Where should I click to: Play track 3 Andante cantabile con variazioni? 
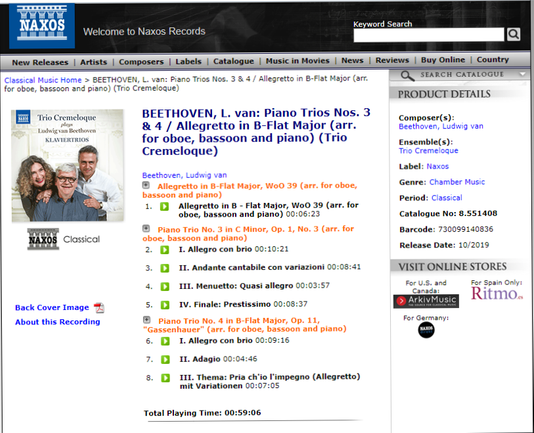coord(165,268)
